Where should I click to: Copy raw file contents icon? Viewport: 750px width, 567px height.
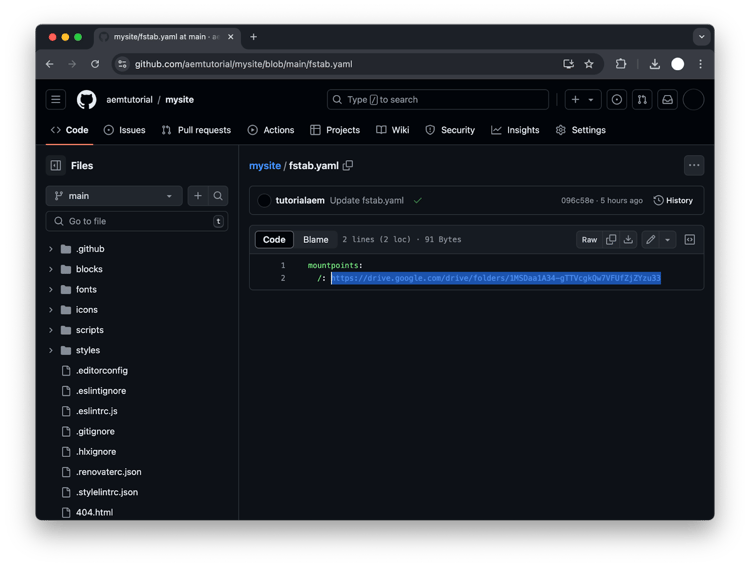point(611,240)
